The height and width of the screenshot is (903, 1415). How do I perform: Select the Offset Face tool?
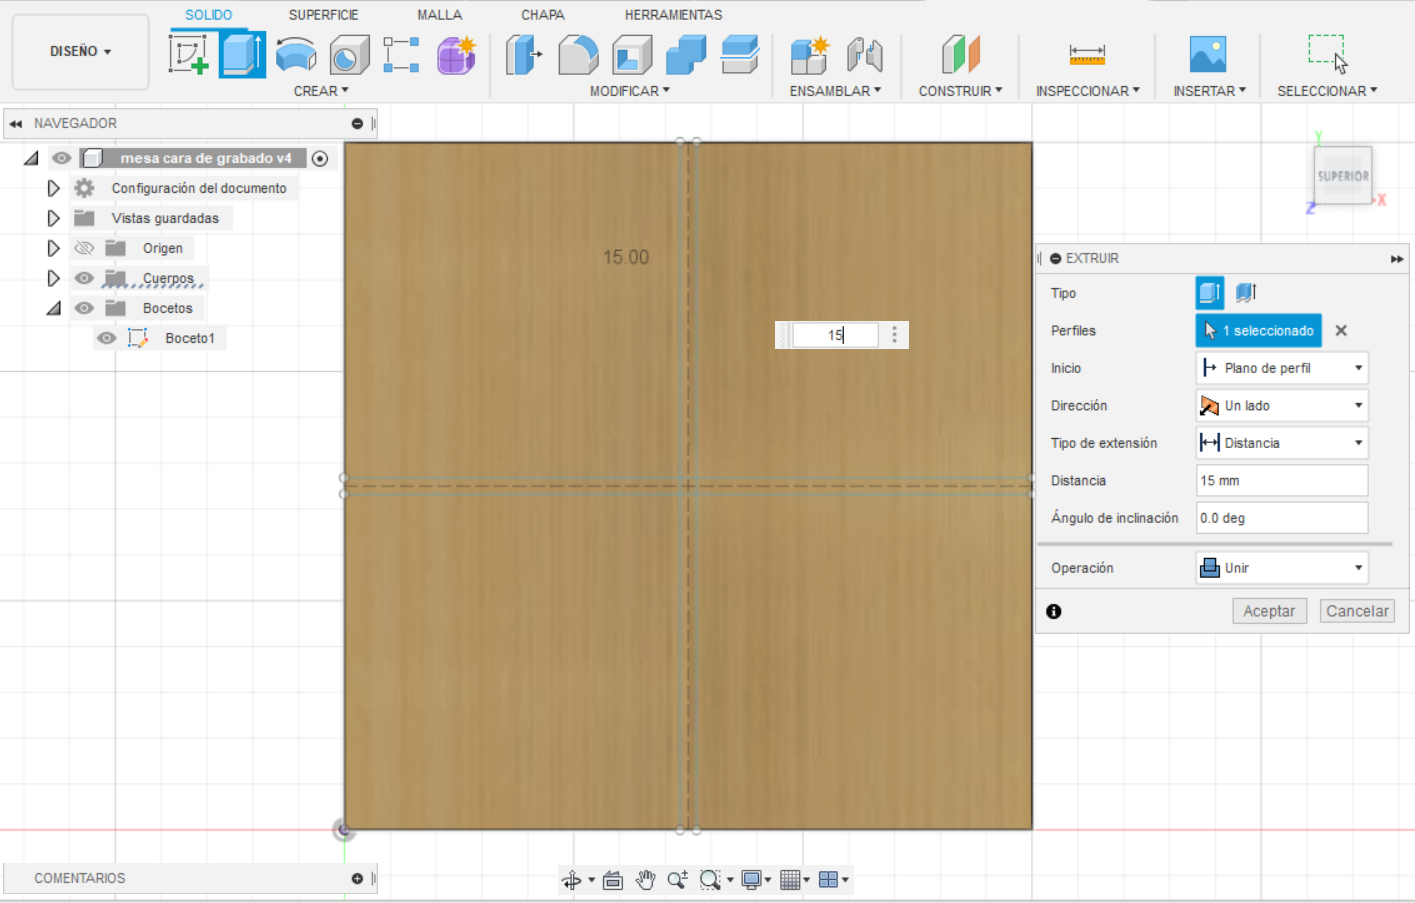[740, 54]
